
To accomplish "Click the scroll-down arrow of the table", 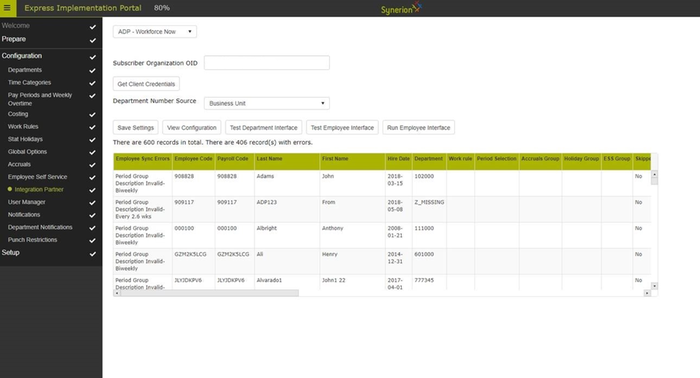I will pos(654,286).
